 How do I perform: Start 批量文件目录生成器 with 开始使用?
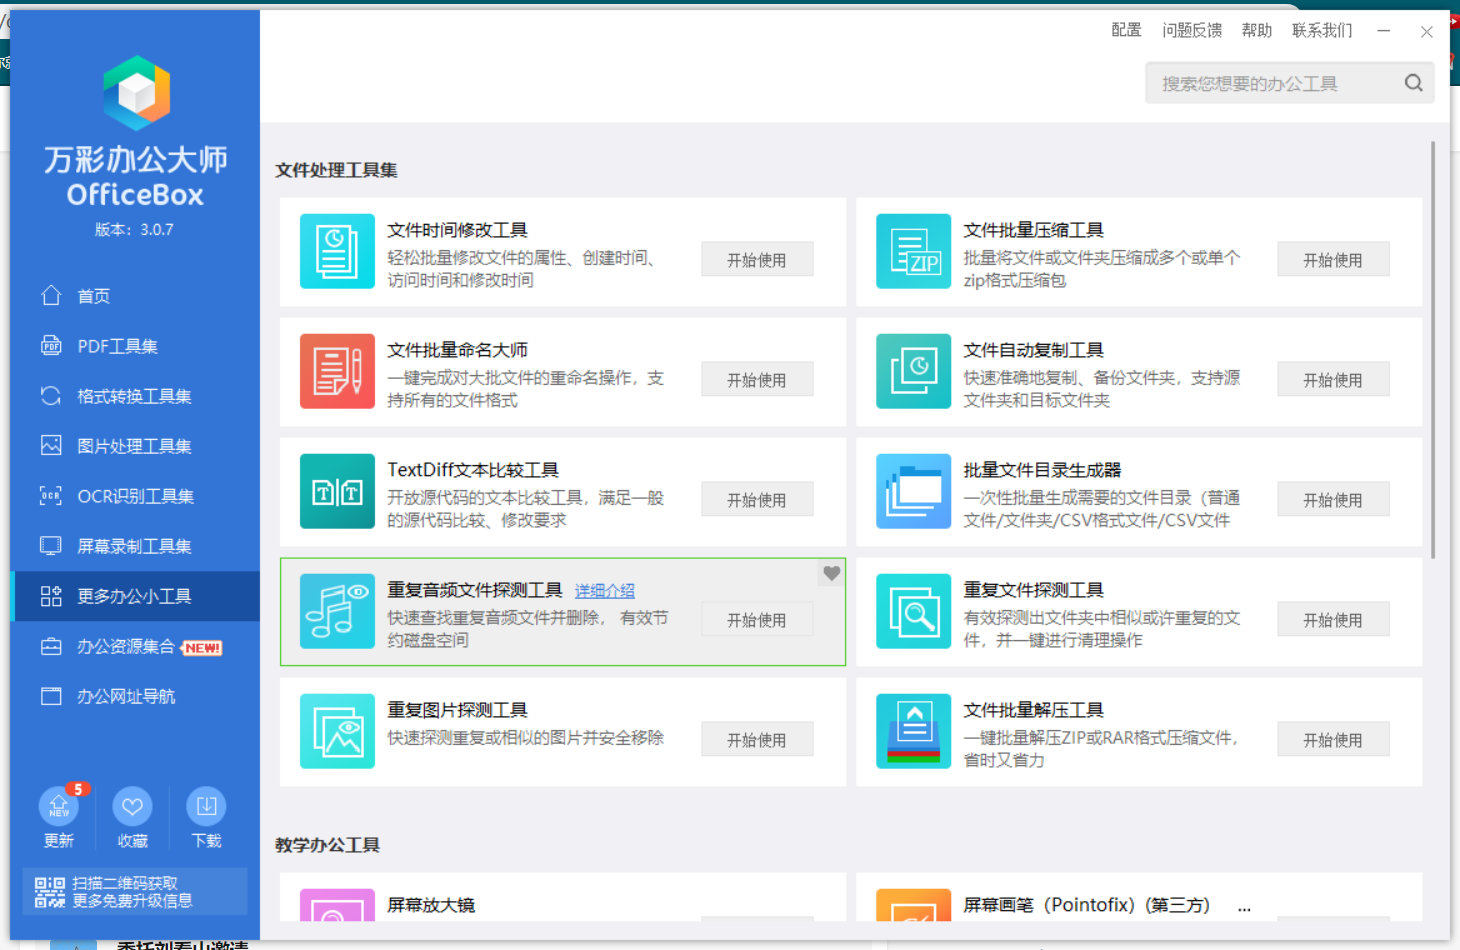1333,500
